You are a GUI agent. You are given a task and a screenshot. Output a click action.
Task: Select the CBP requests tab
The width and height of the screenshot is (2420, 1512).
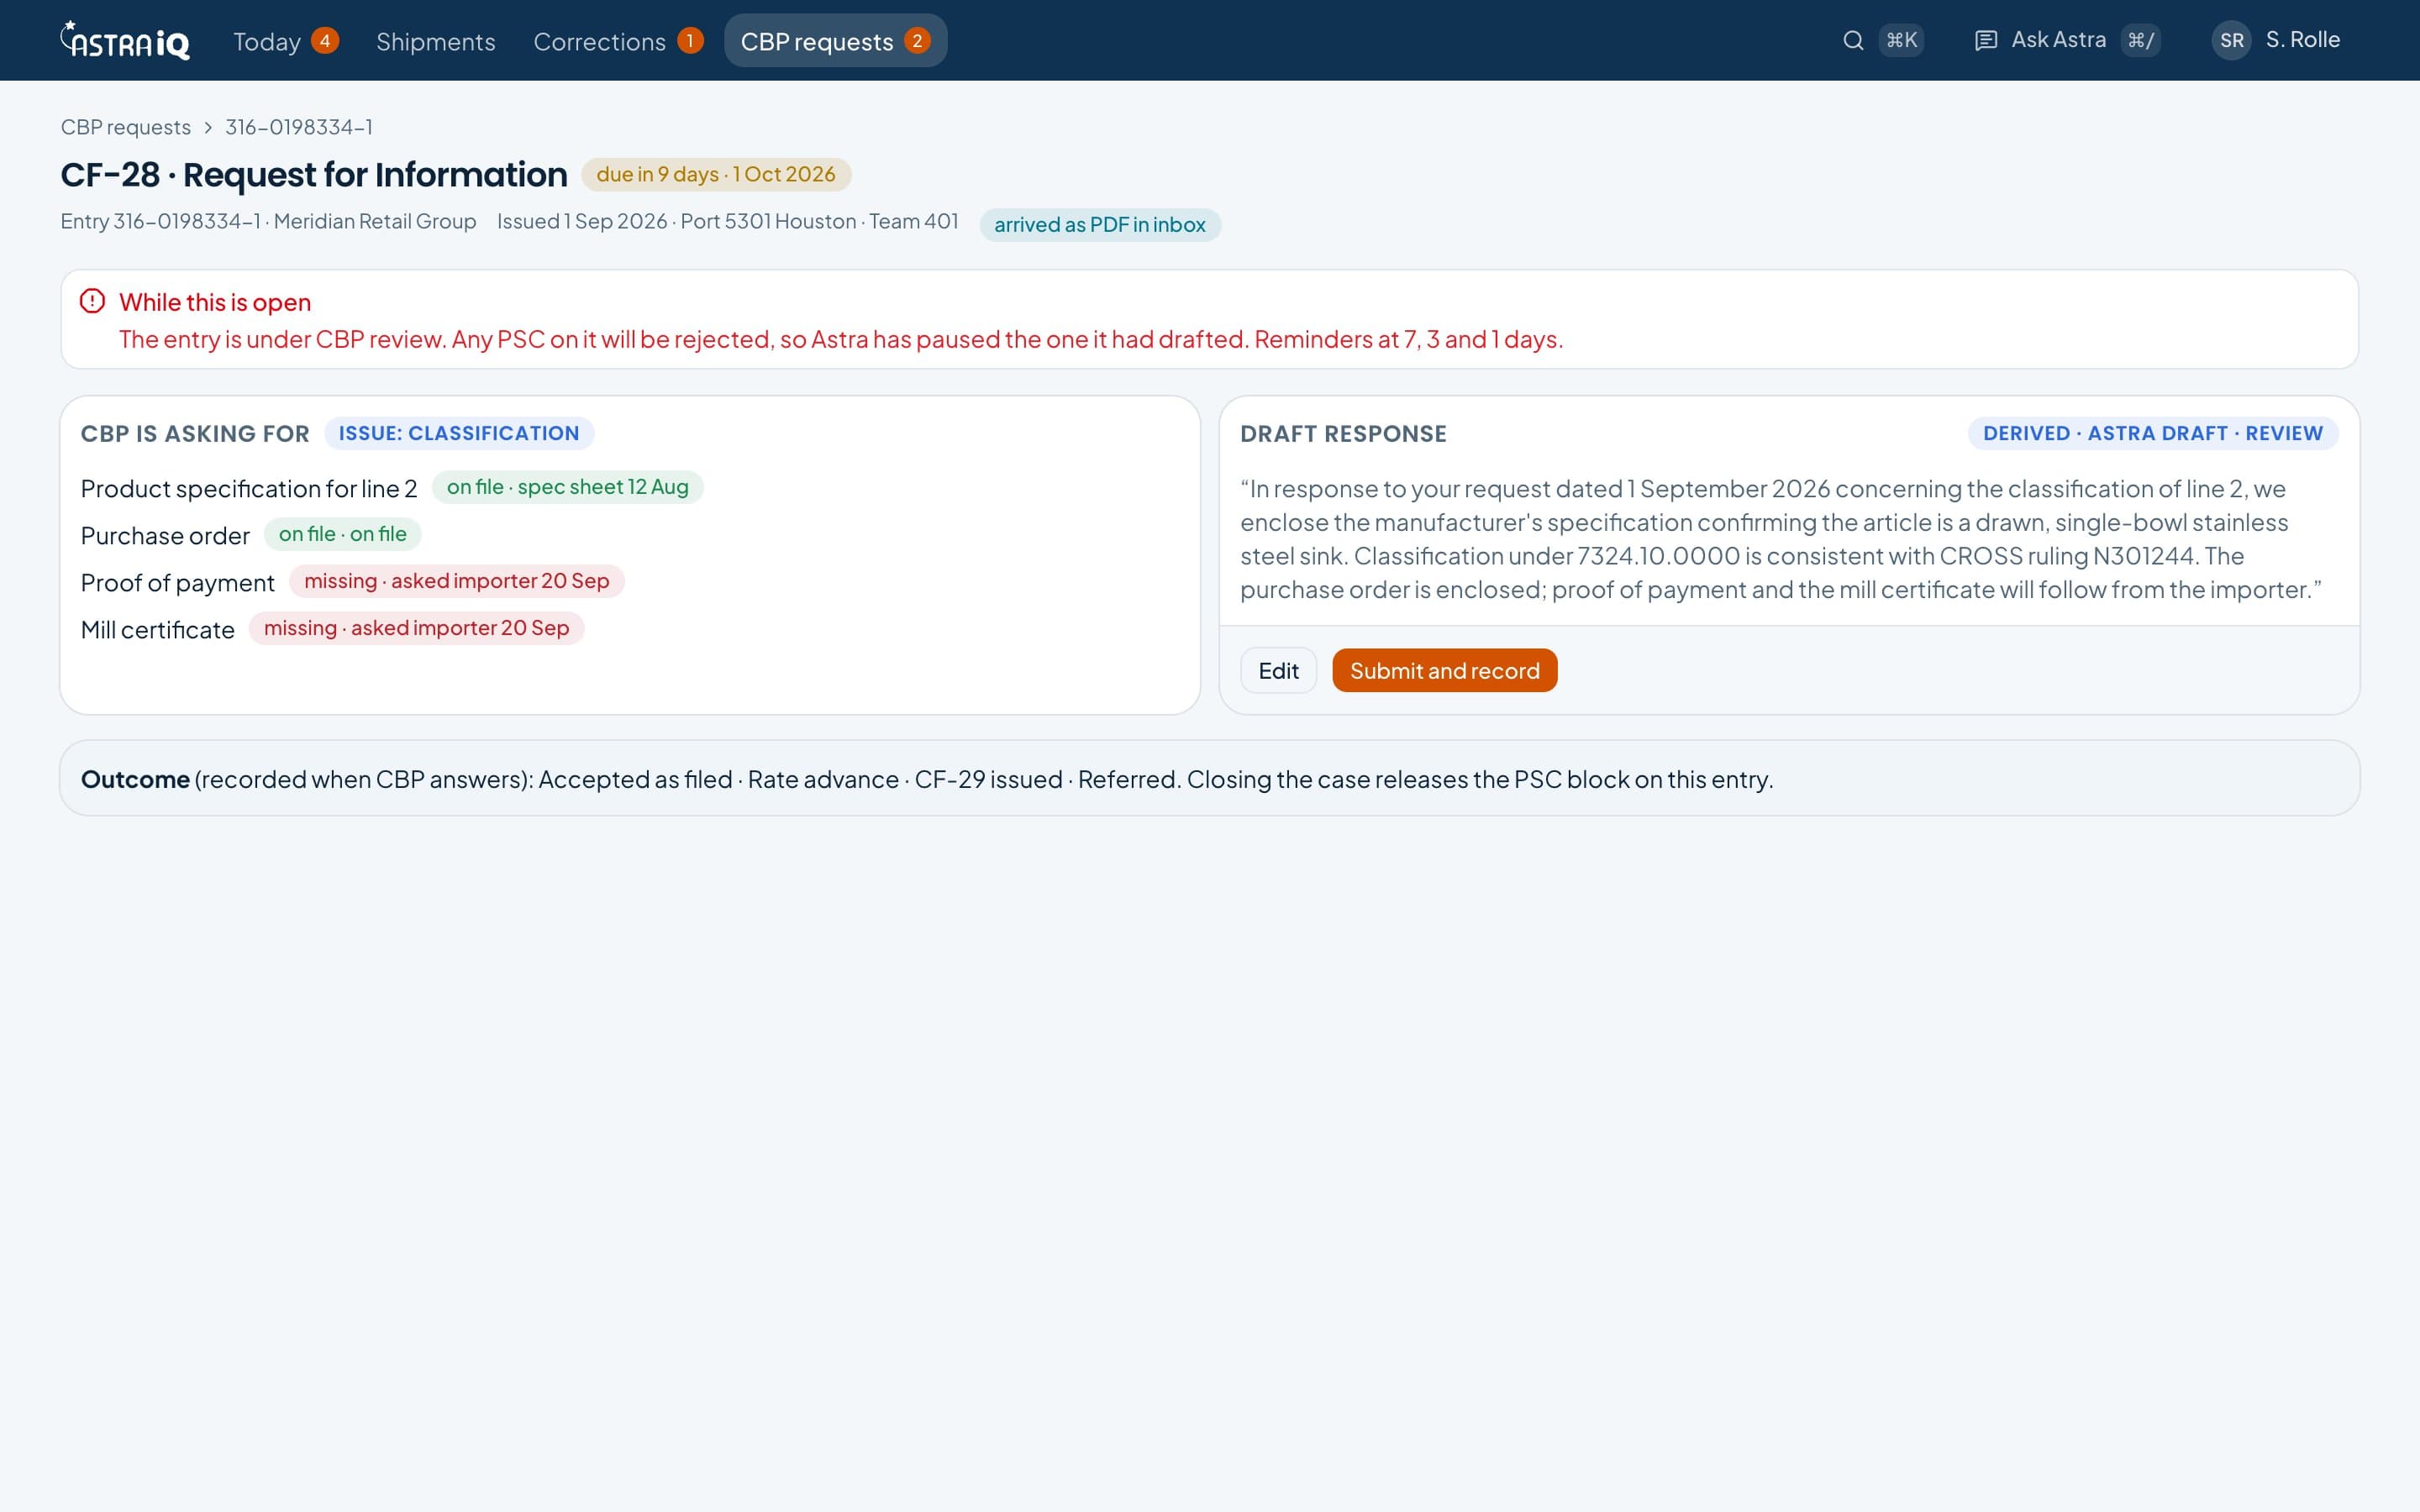(x=835, y=40)
